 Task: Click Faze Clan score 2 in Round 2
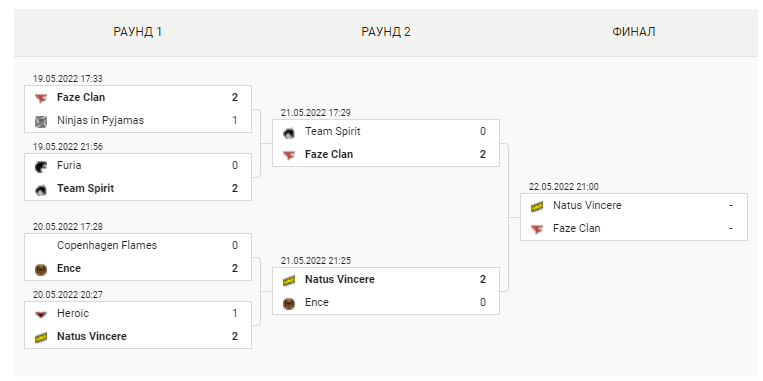pyautogui.click(x=483, y=154)
